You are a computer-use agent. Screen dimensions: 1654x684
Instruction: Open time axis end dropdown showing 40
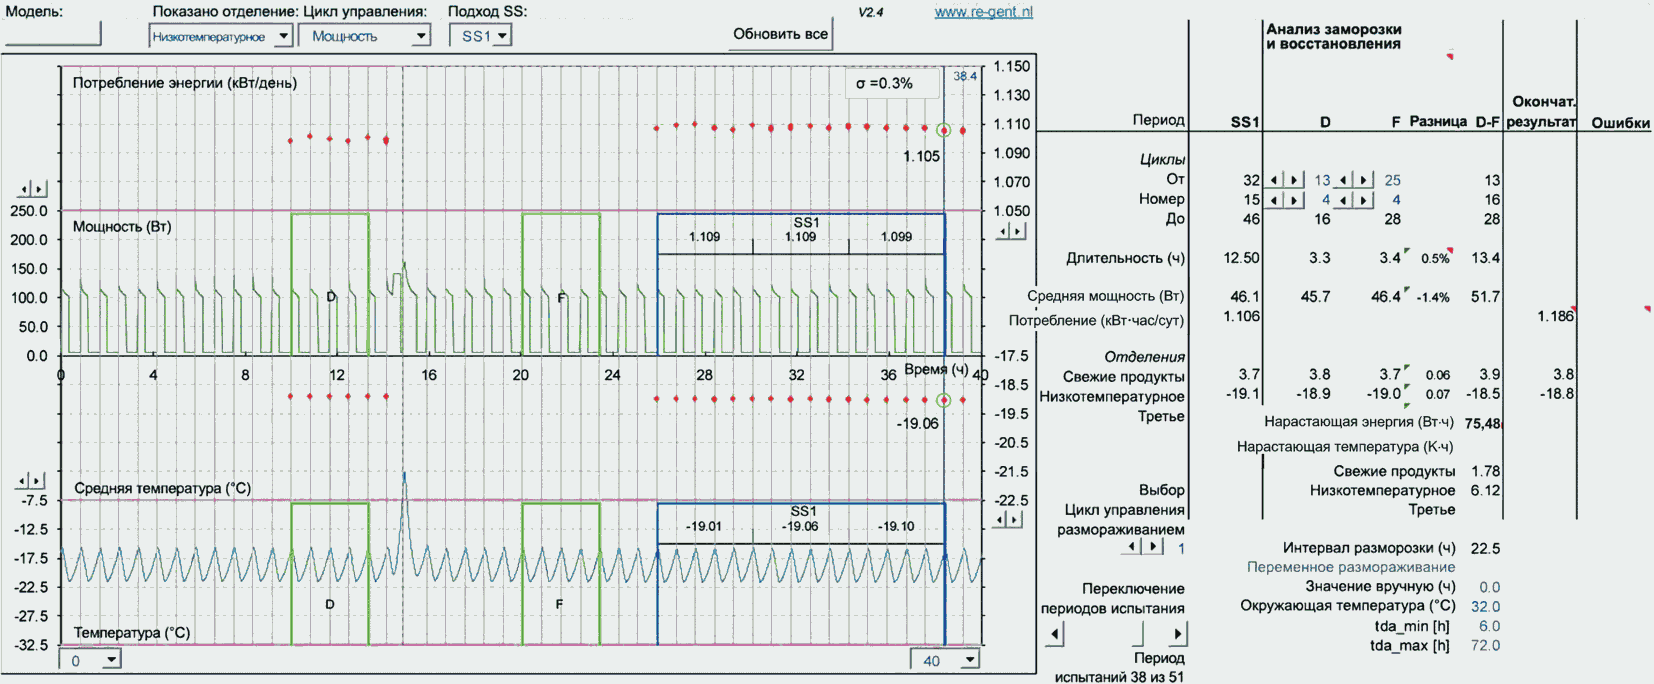(969, 660)
